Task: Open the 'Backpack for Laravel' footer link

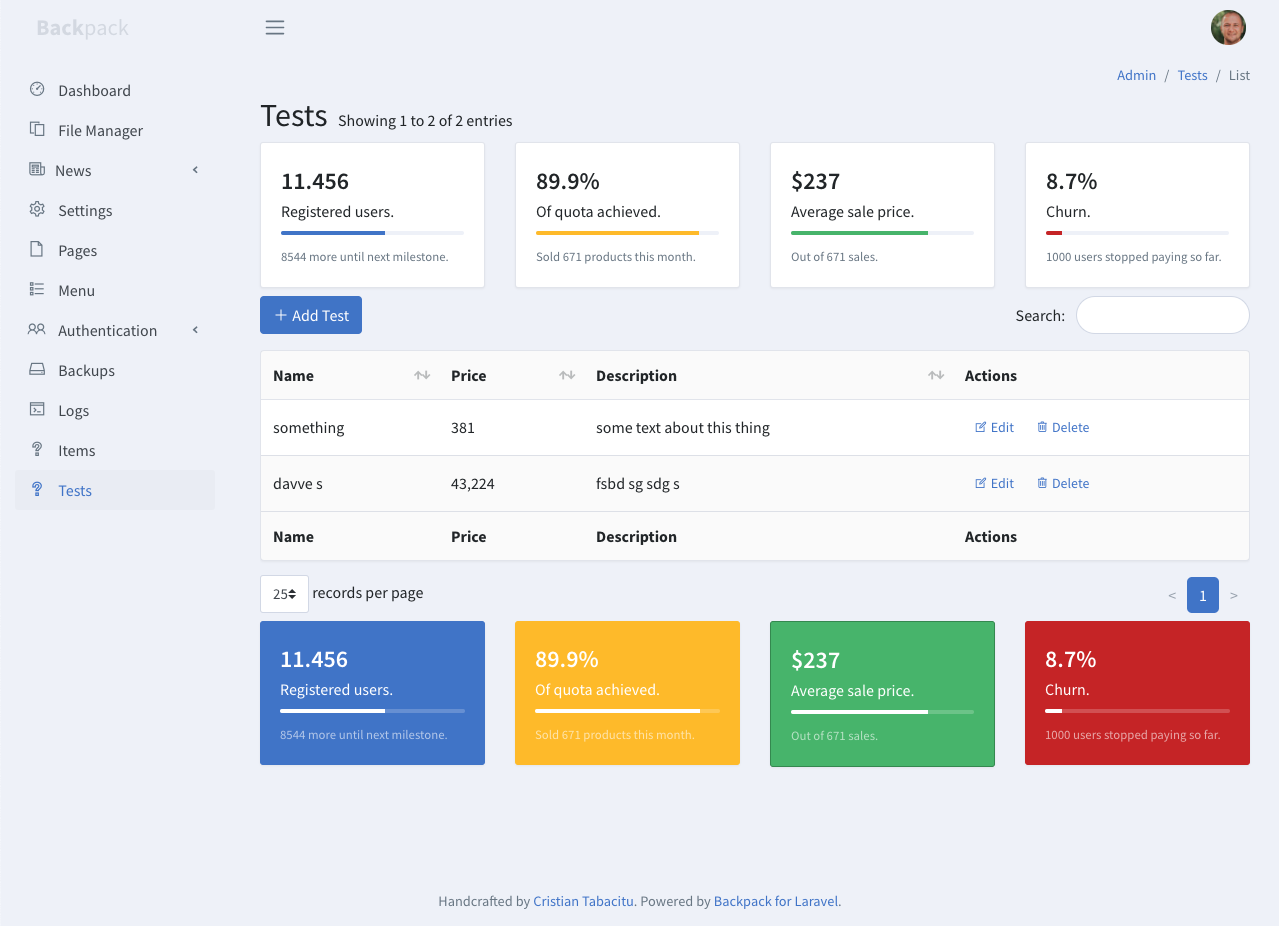Action: pyautogui.click(x=775, y=901)
